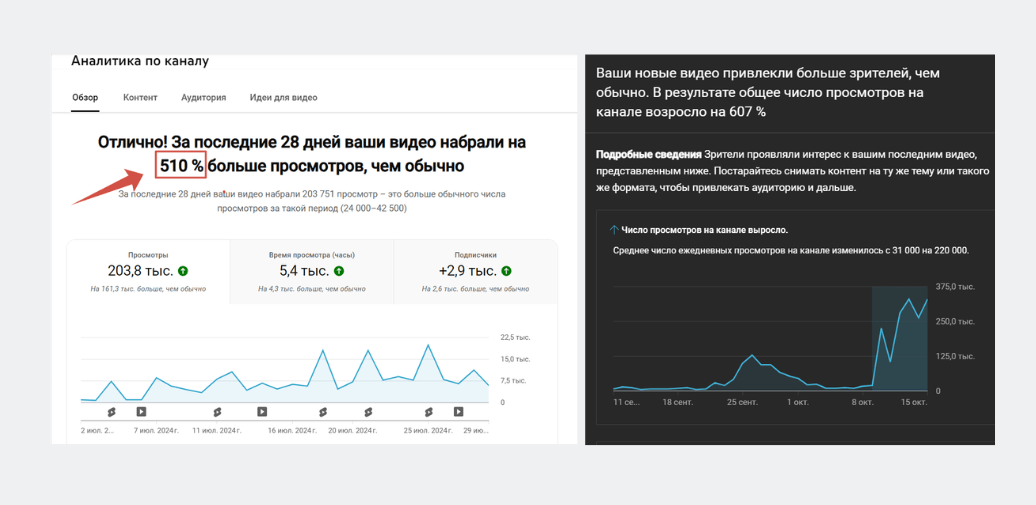Open the Идеи для видео tab
This screenshot has height=505, width=1036.
[x=283, y=98]
